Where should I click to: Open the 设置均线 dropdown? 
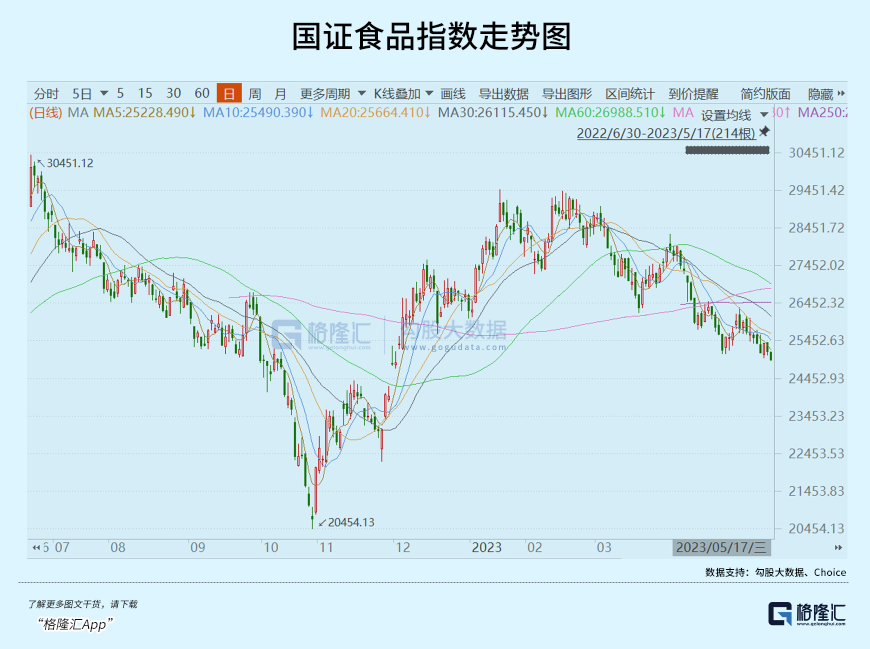[733, 115]
